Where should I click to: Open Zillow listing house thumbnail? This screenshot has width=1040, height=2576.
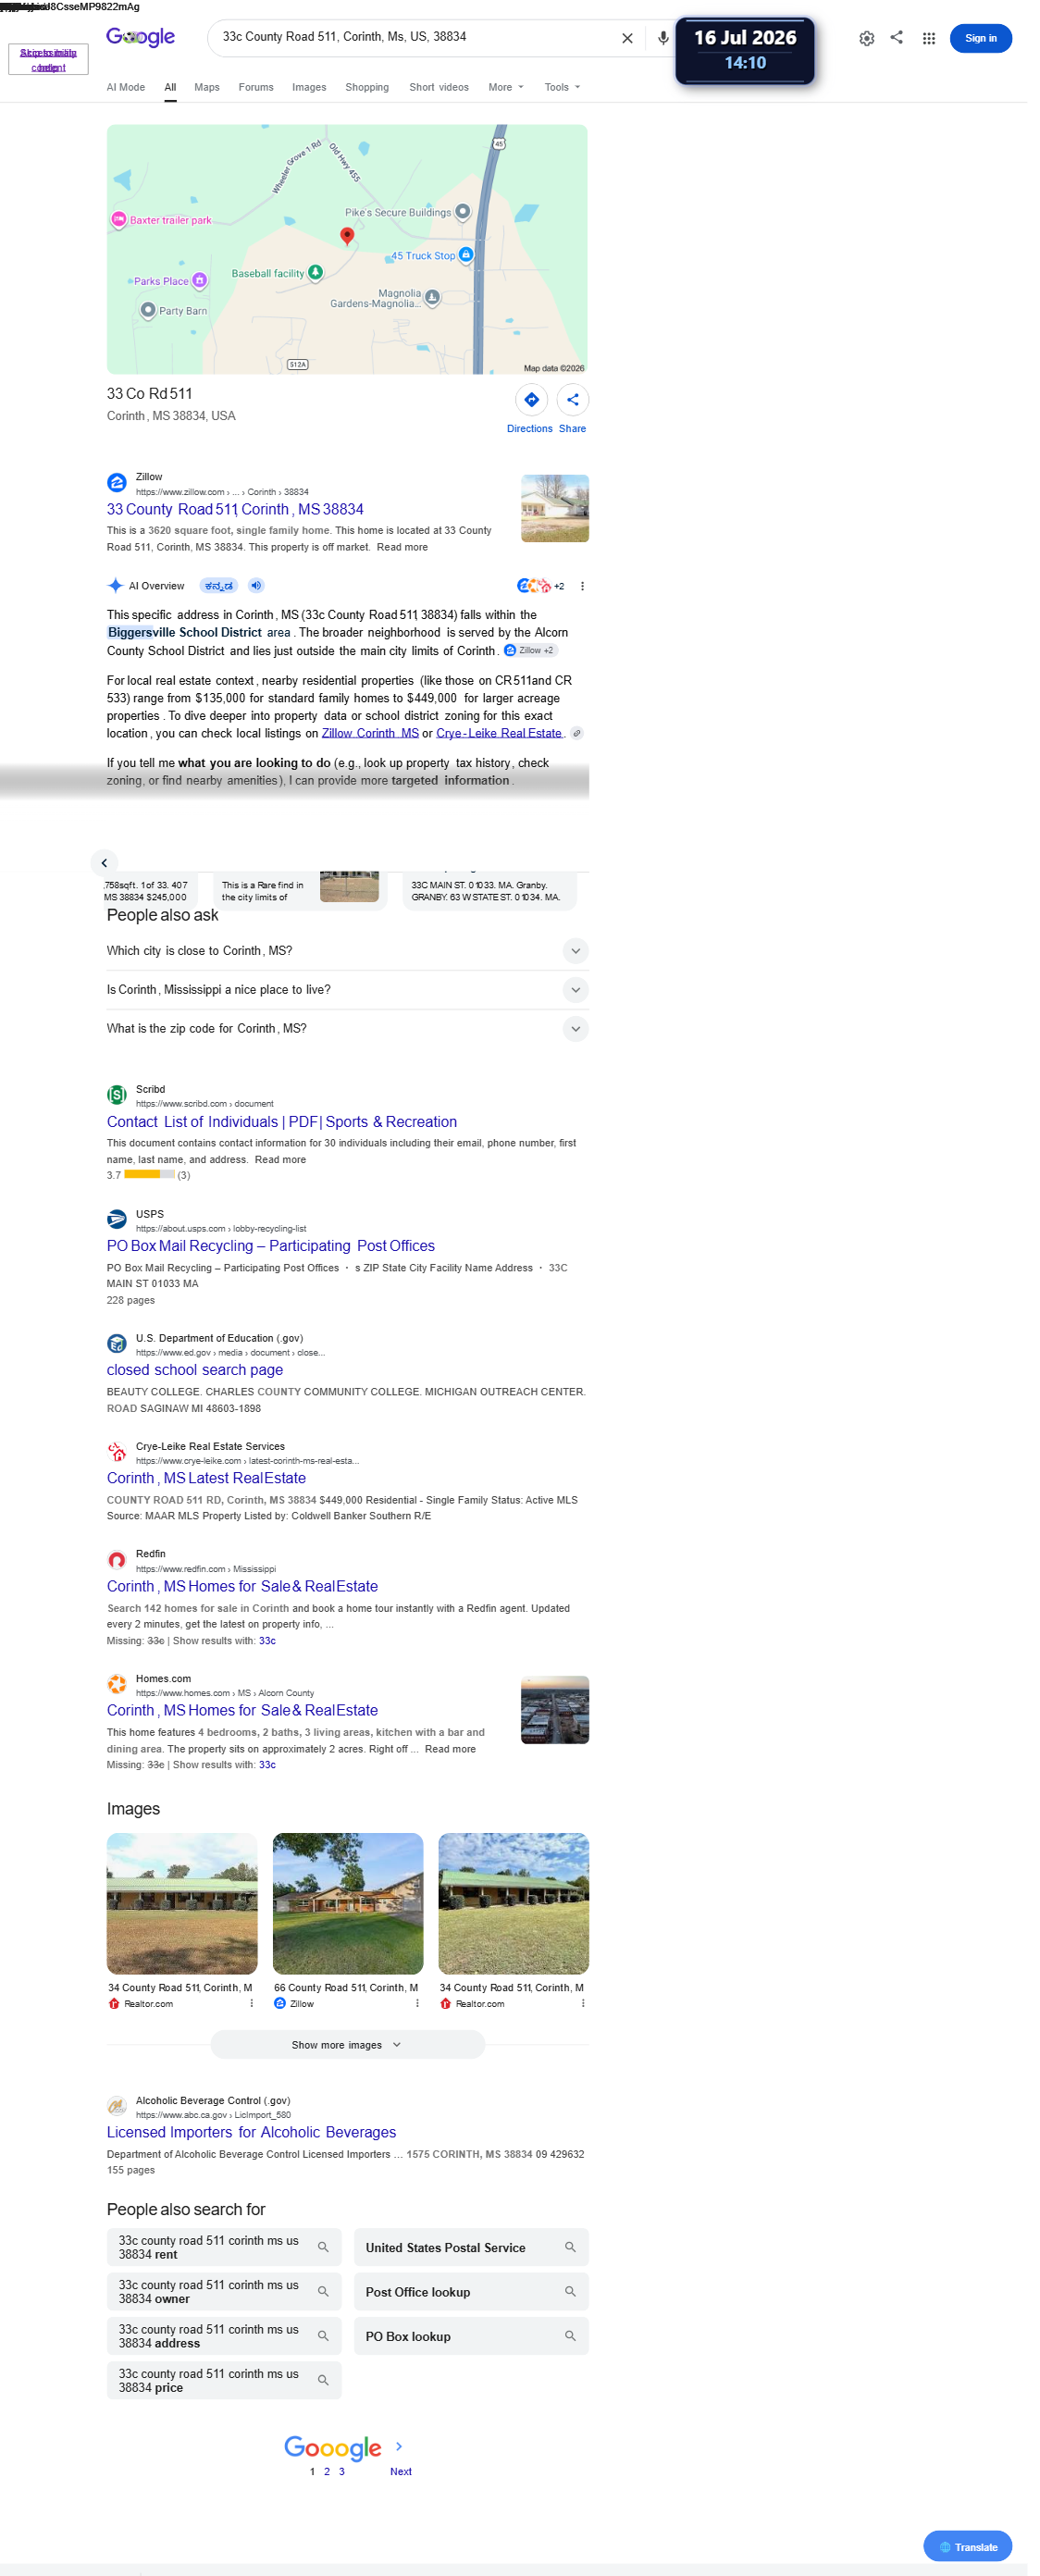(x=555, y=508)
